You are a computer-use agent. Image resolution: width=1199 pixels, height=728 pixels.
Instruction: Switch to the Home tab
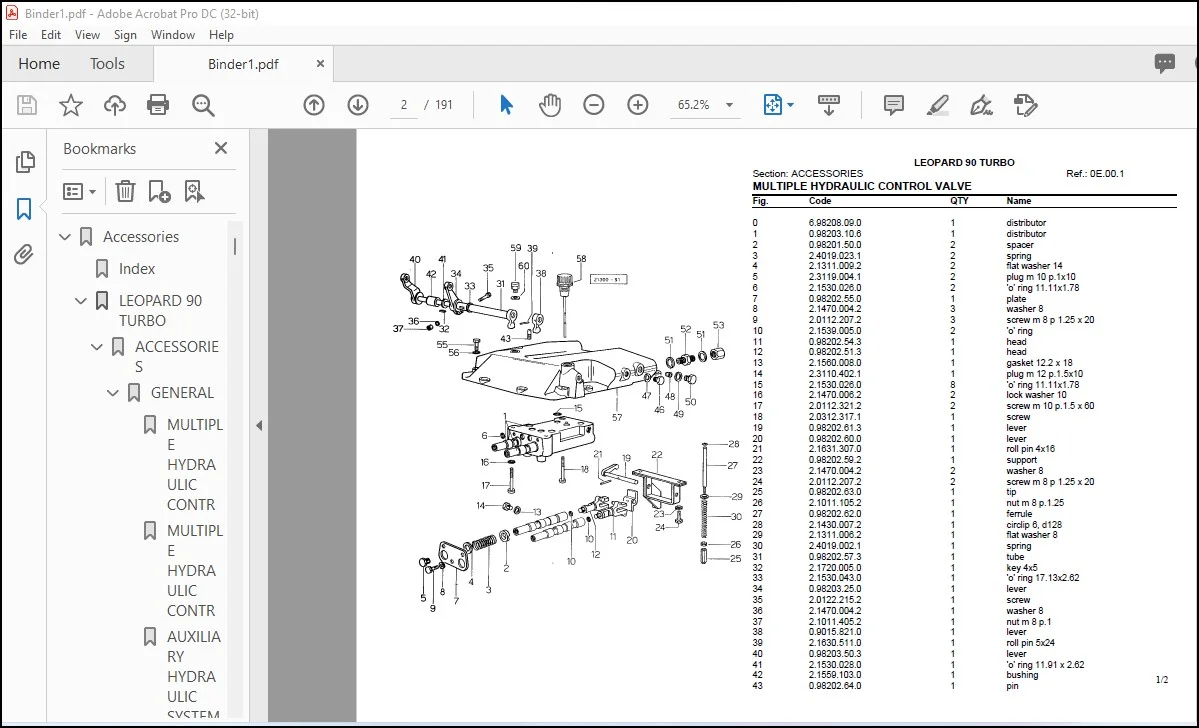(39, 63)
